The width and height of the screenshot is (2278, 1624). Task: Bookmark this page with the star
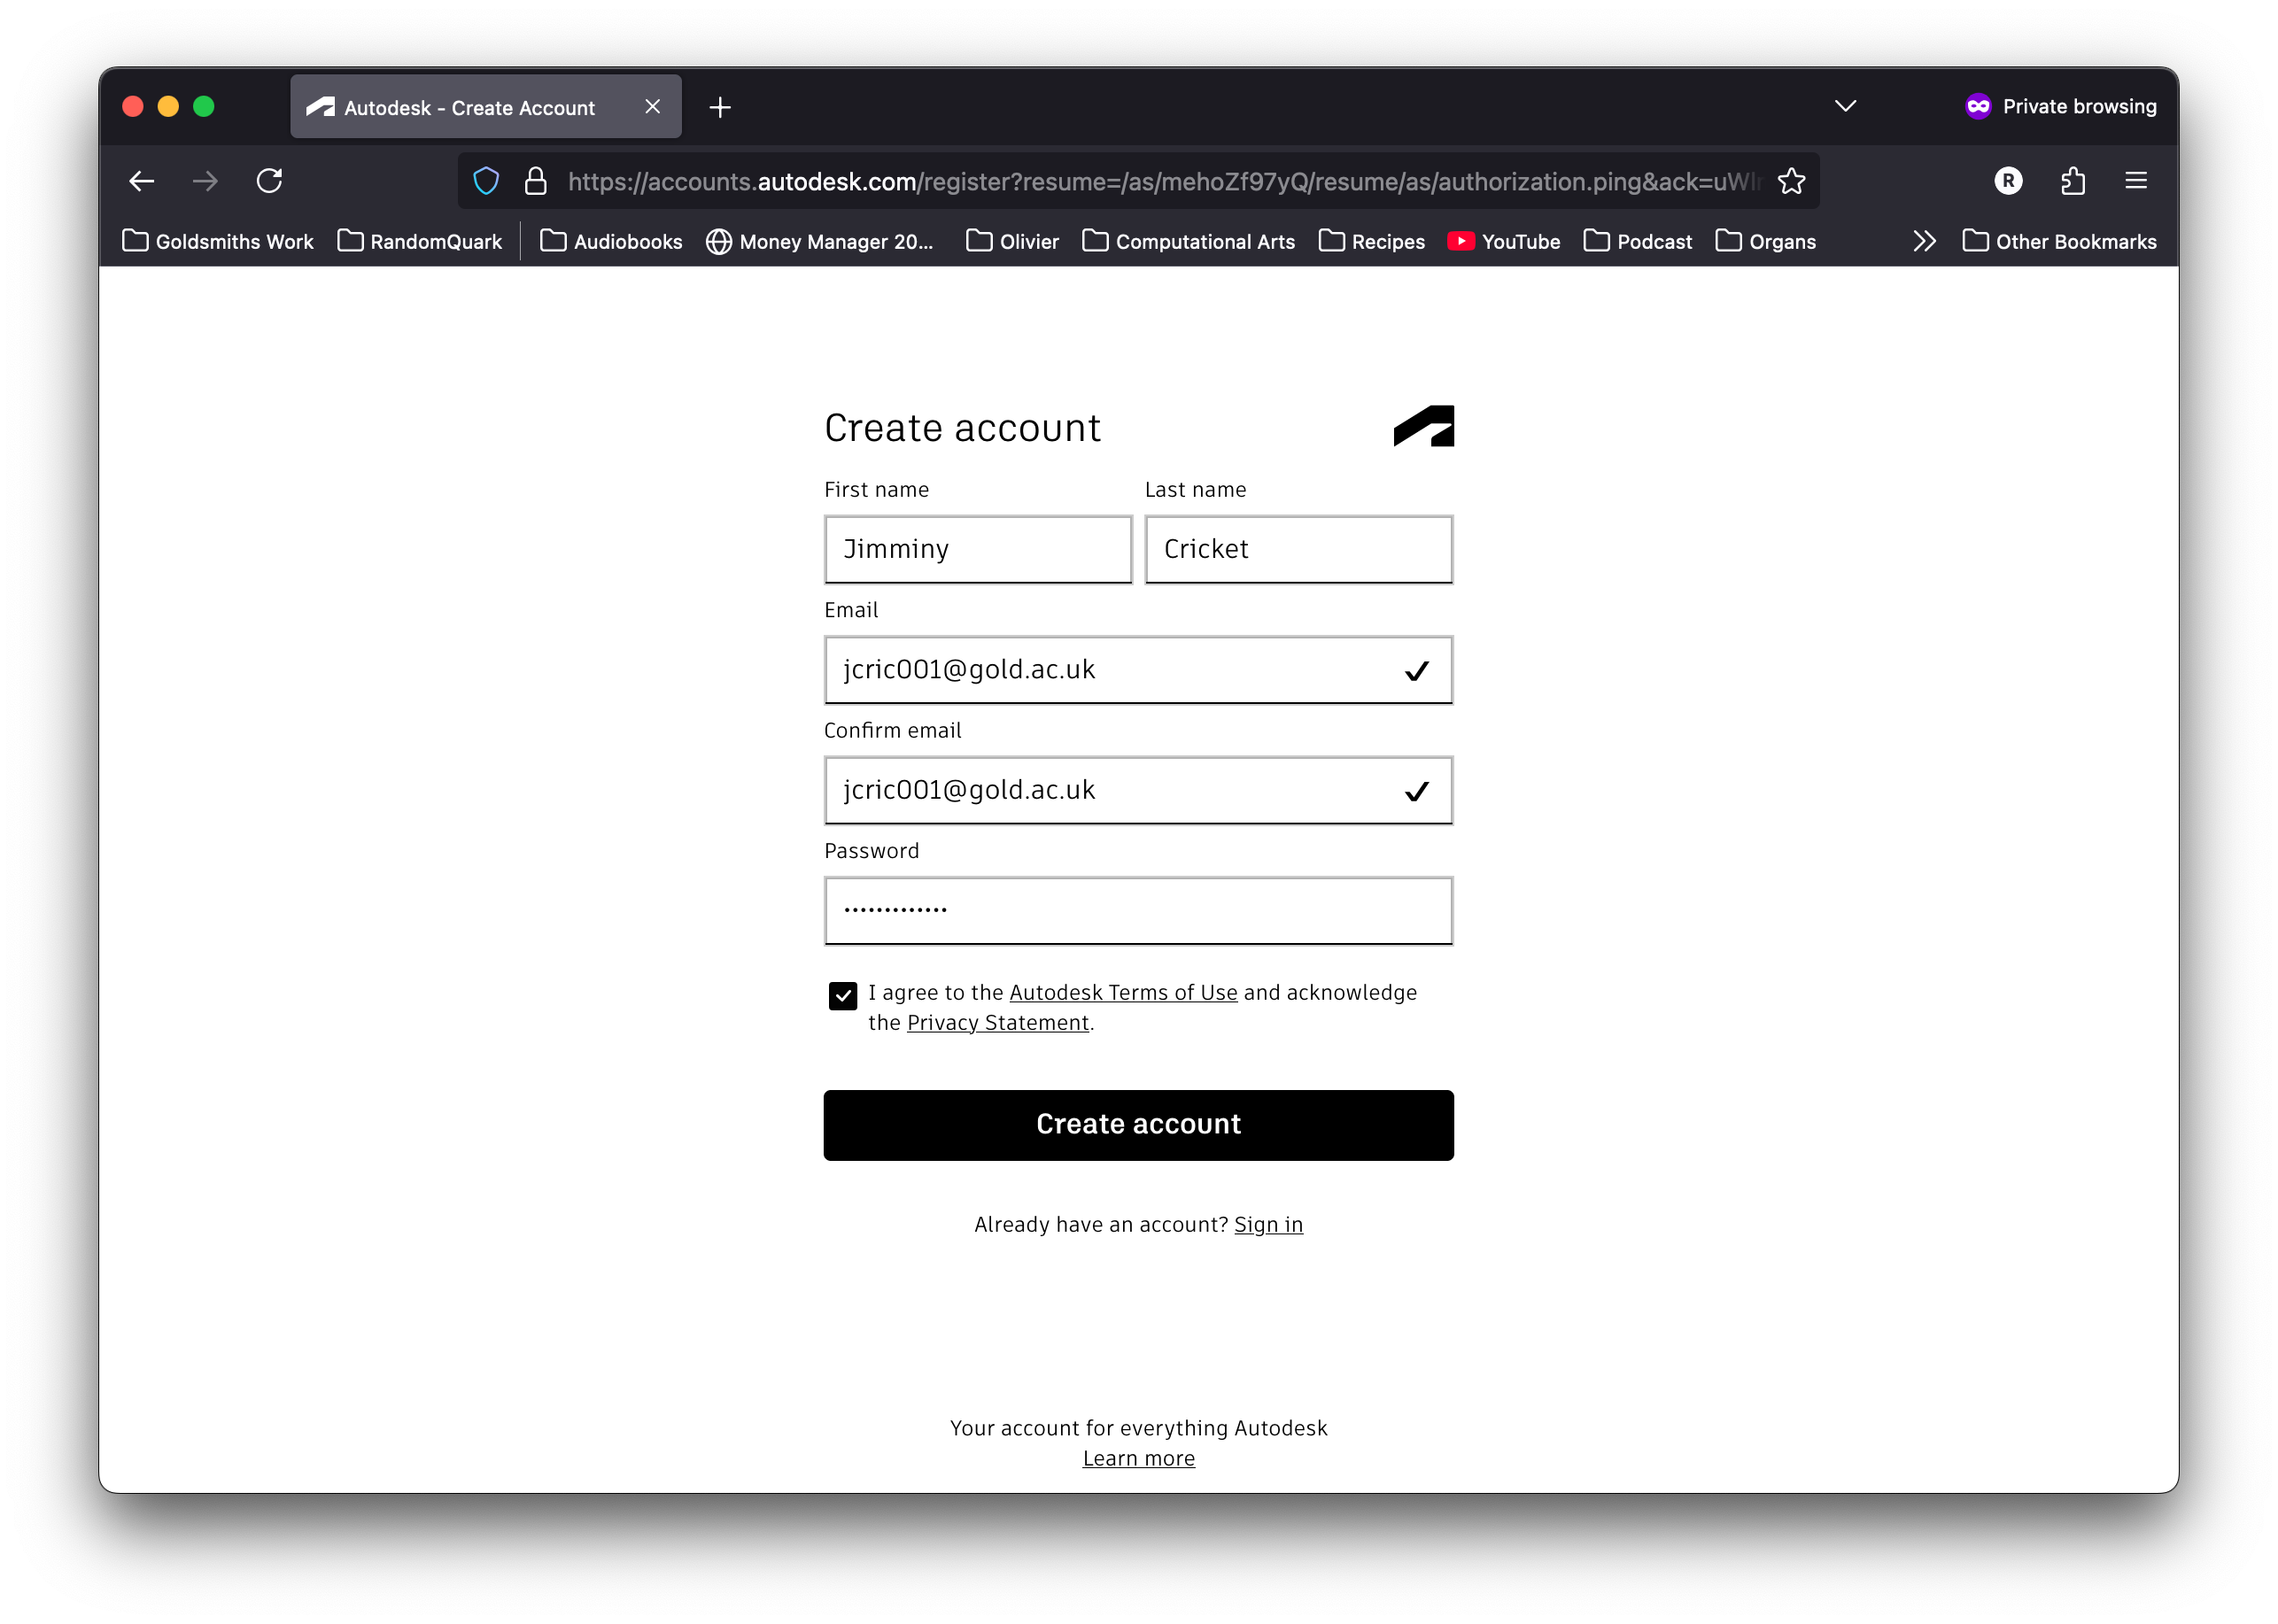[x=1791, y=181]
